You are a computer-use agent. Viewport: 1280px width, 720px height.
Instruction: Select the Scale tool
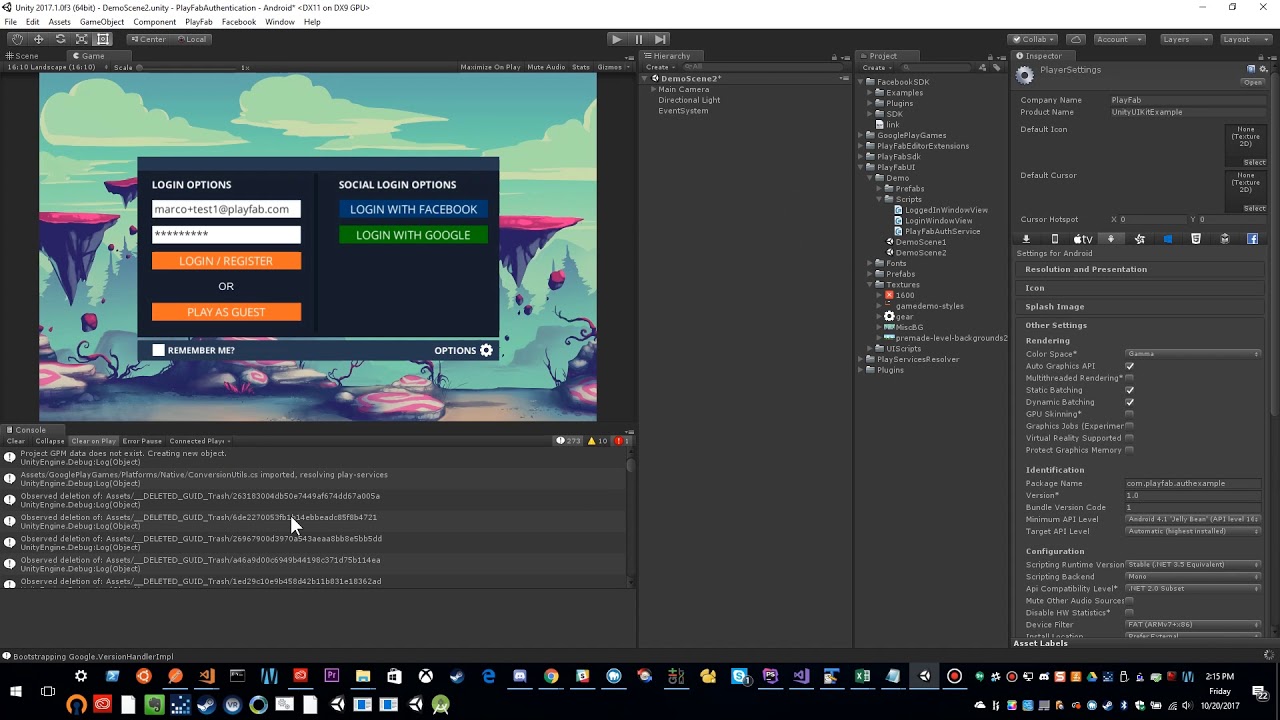(81, 39)
